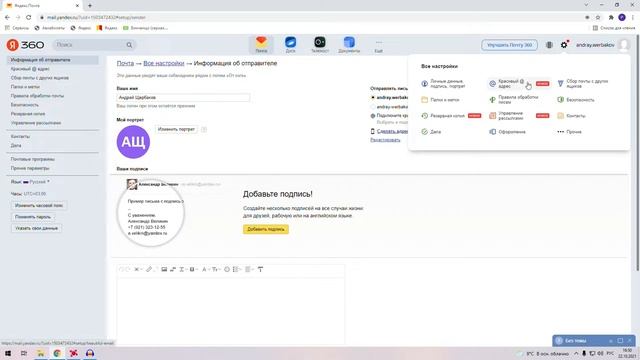Viewport: 640px width, 360px height.
Task: Open 'Контакты' in the settings popup
Action: coord(571,116)
